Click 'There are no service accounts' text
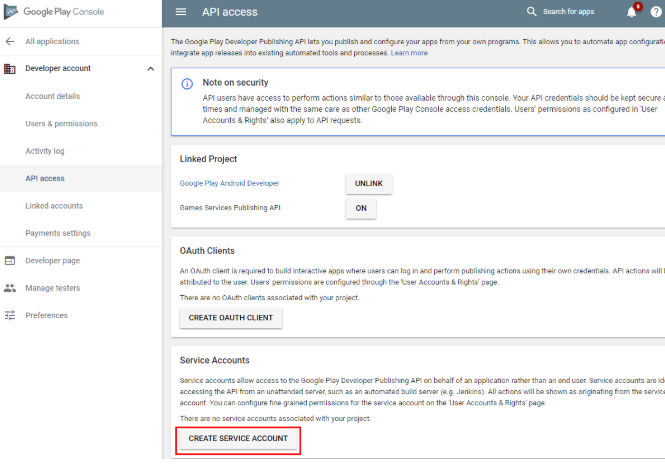 point(275,419)
